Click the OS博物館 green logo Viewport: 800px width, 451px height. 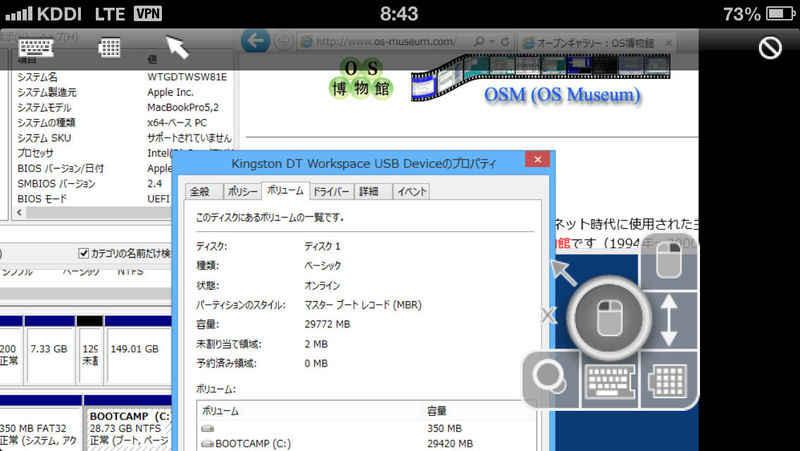[361, 78]
